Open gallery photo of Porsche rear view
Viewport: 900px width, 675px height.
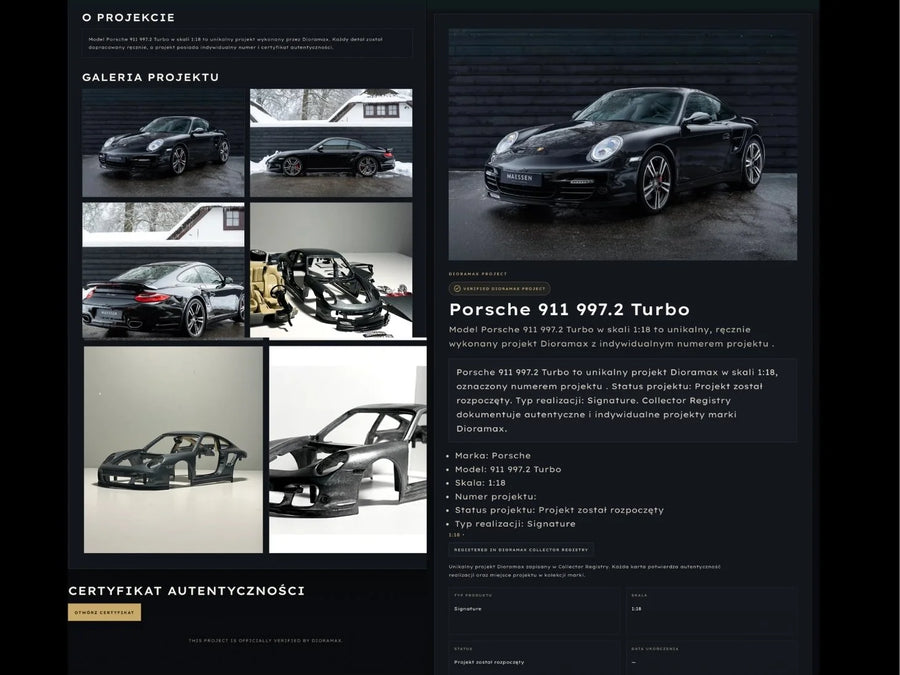[x=163, y=270]
